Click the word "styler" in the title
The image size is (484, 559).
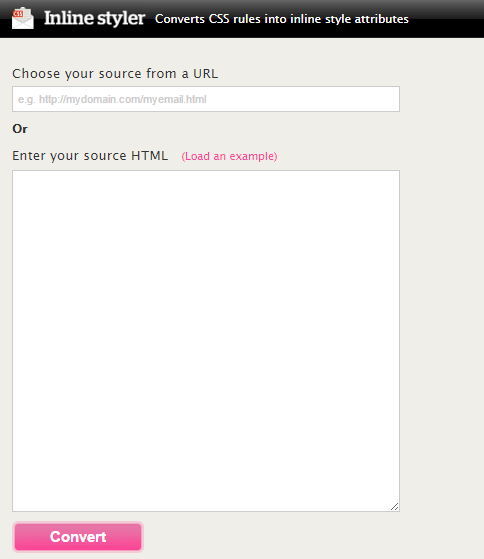[x=121, y=19]
